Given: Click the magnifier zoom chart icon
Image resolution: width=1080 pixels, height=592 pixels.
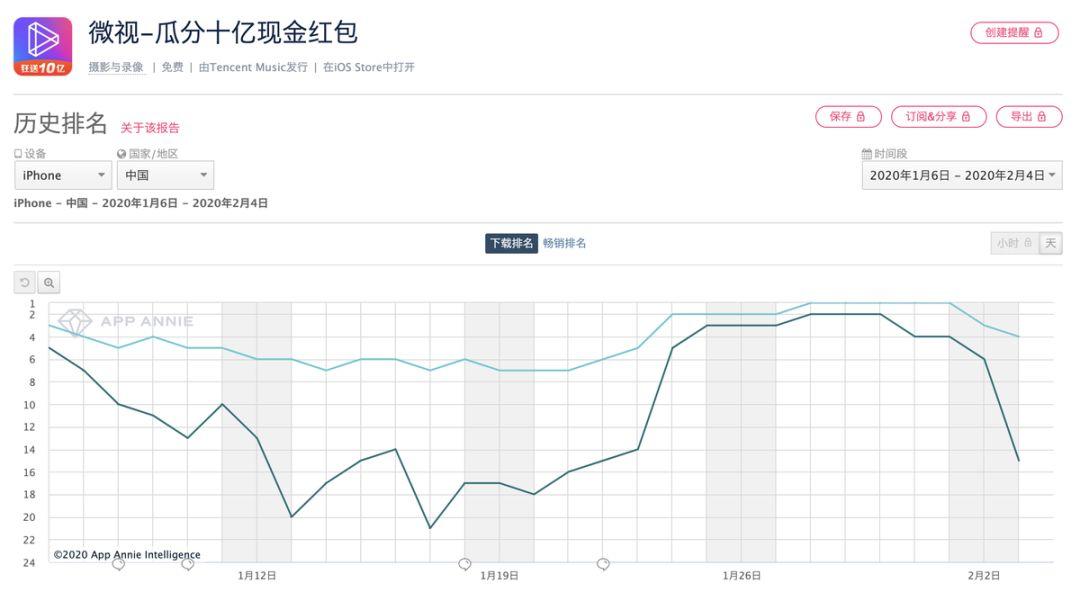Looking at the screenshot, I should [x=49, y=283].
